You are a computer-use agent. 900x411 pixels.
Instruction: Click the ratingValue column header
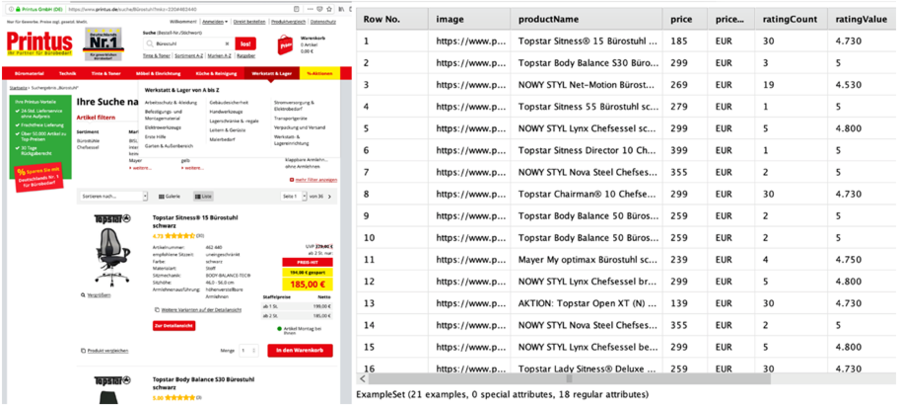pyautogui.click(x=862, y=19)
